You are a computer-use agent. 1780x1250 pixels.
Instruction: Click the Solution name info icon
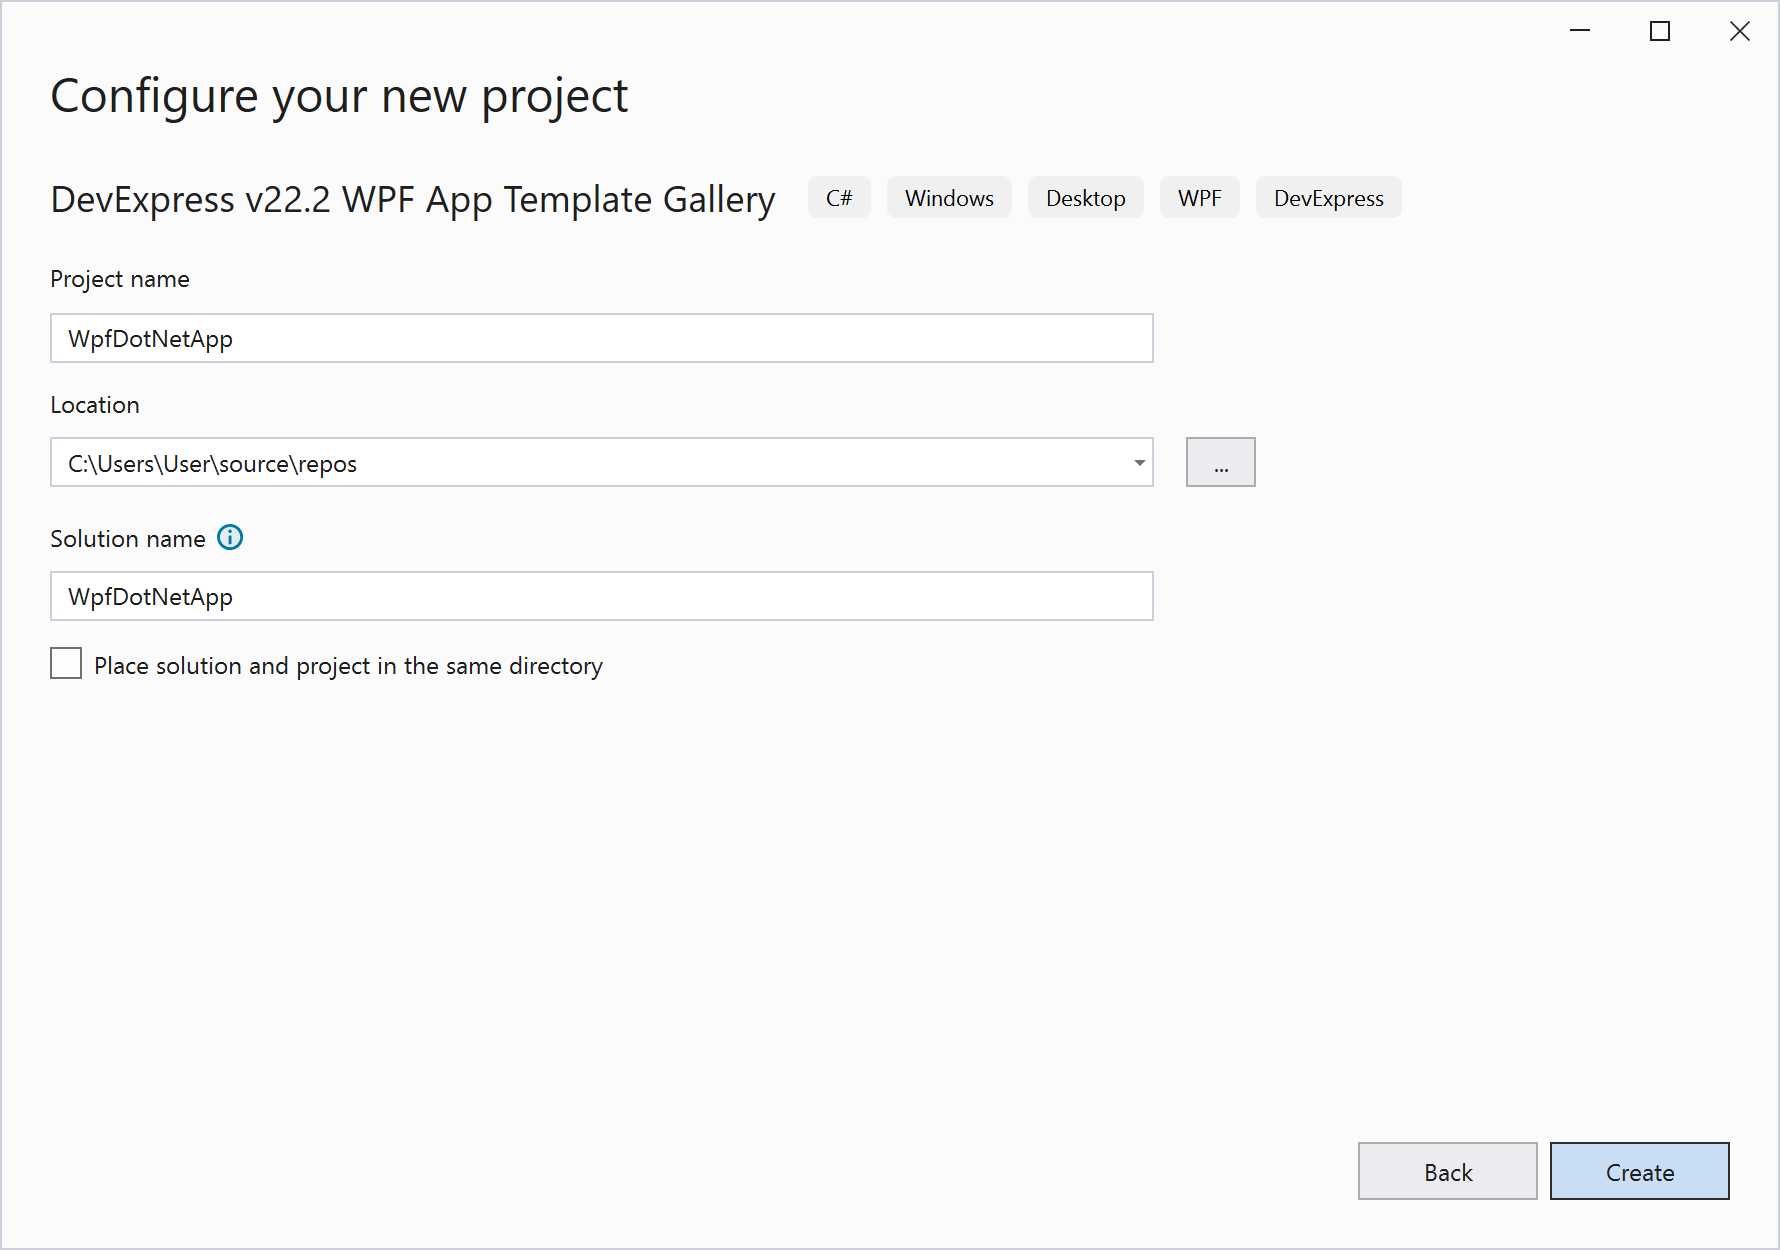[230, 538]
